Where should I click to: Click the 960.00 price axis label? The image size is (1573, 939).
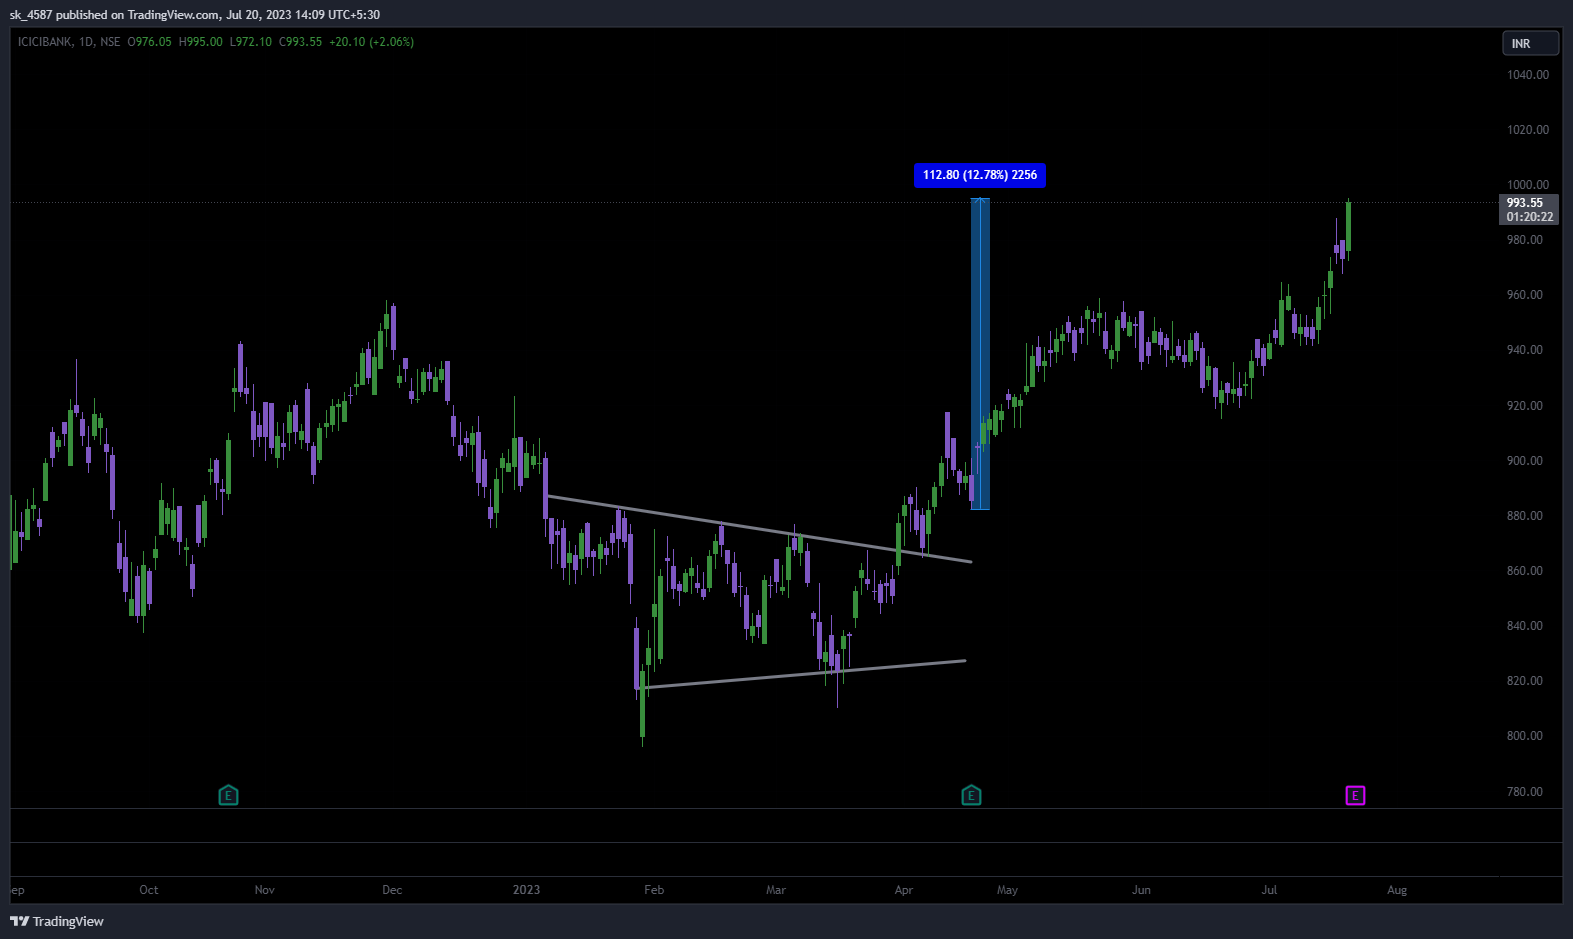(x=1525, y=295)
